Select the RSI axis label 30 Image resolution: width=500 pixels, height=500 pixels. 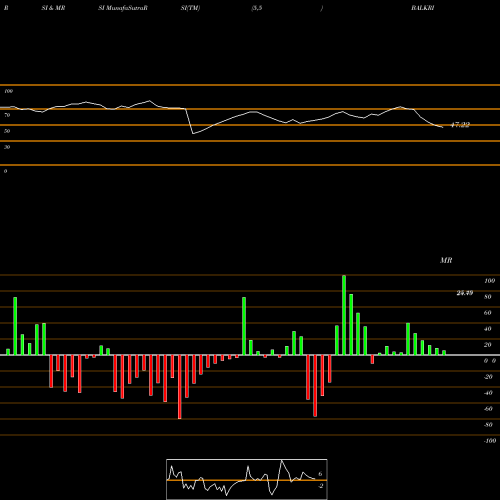7,147
